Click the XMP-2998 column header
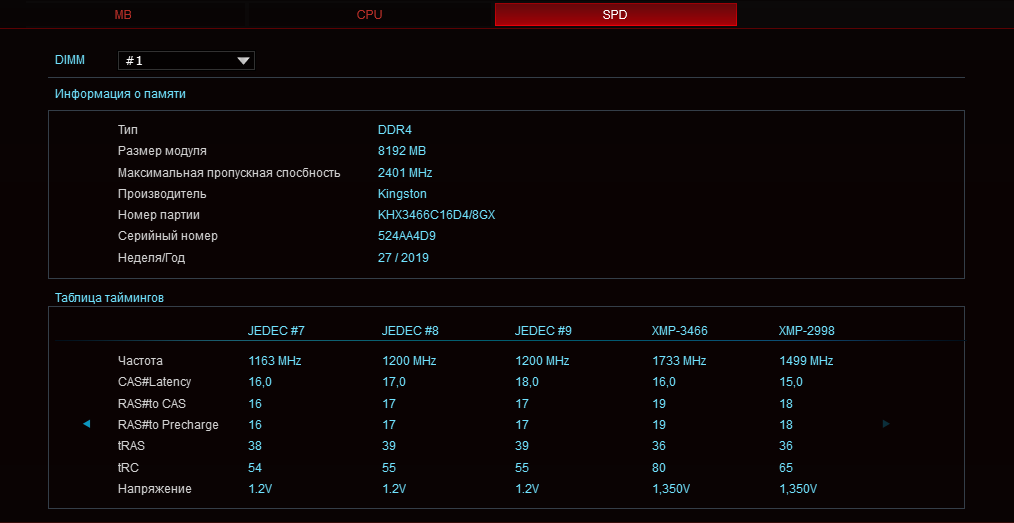The height and width of the screenshot is (523, 1014). (806, 331)
